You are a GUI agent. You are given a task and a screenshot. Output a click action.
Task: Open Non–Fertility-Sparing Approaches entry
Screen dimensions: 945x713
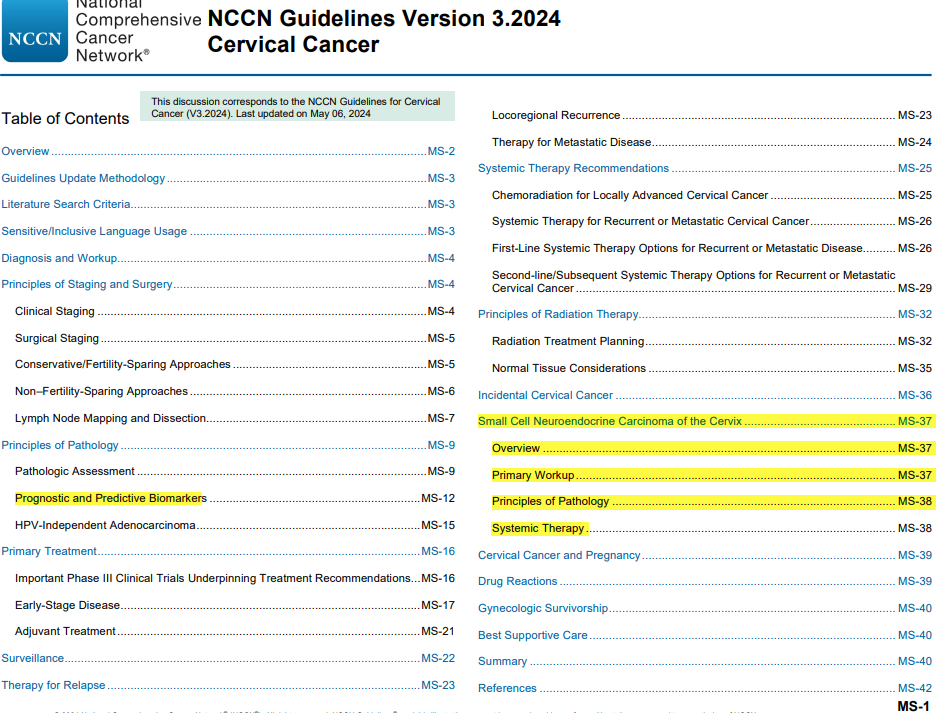234,391
